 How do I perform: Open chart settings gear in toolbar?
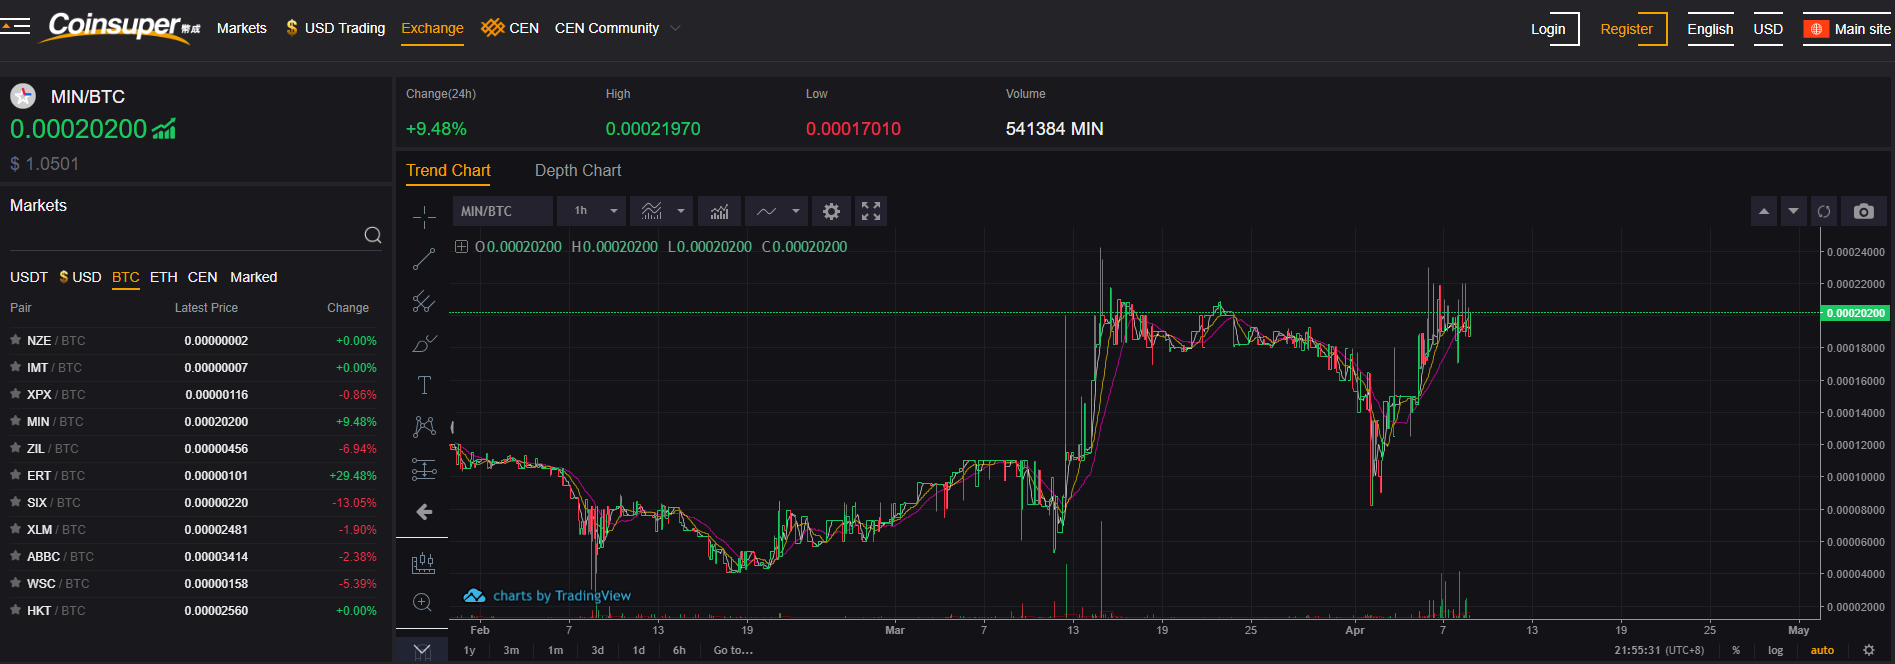click(831, 211)
